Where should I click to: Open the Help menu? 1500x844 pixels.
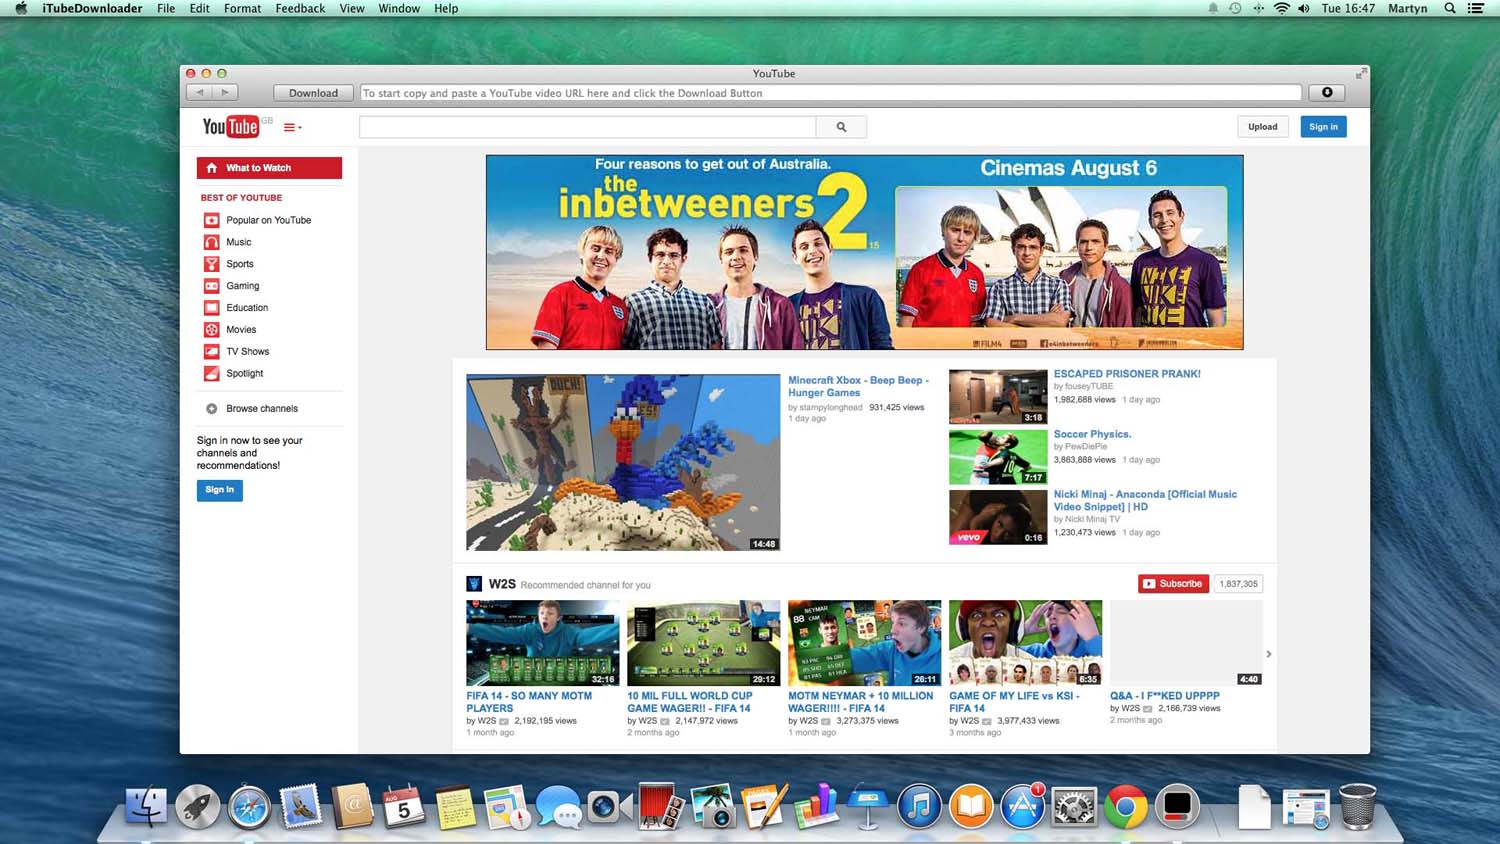point(446,8)
